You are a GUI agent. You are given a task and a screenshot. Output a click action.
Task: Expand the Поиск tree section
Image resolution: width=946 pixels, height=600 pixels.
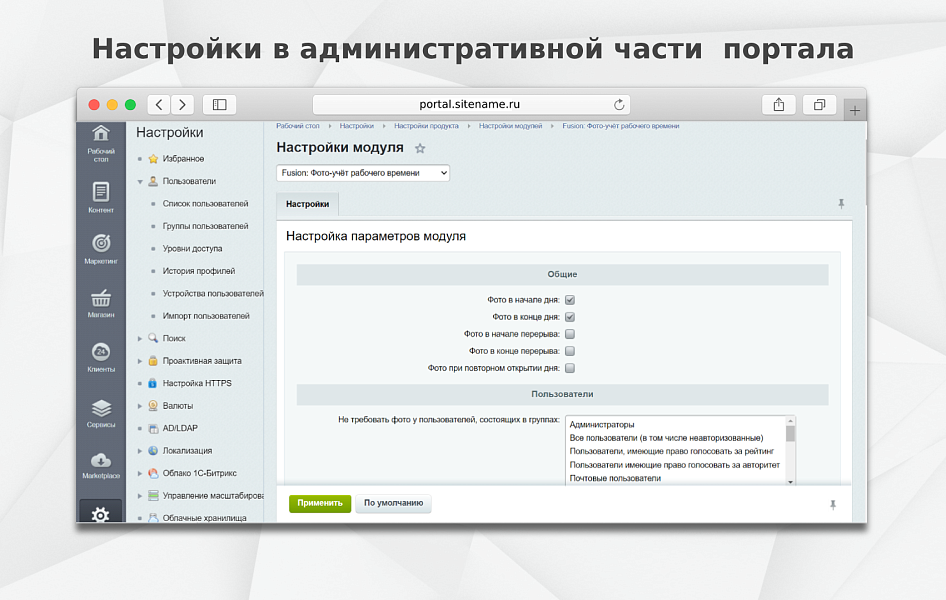pyautogui.click(x=141, y=338)
